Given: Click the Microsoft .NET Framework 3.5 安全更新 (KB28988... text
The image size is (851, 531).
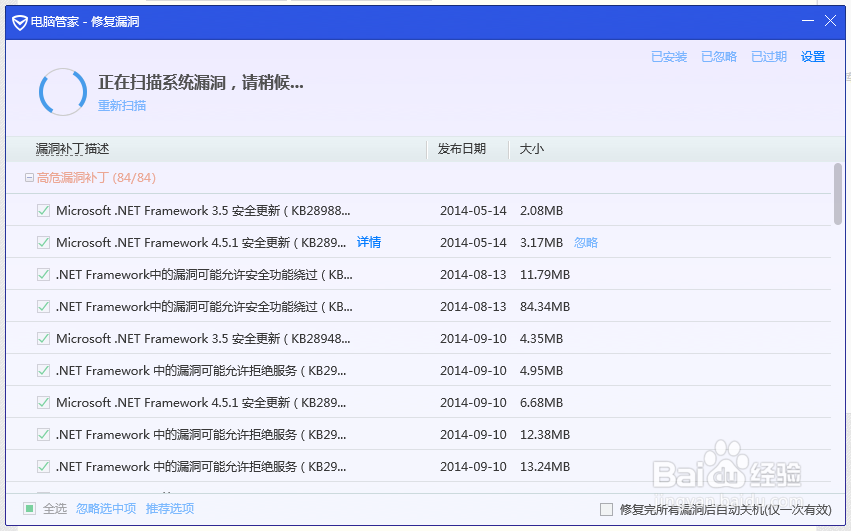Looking at the screenshot, I should click(203, 210).
